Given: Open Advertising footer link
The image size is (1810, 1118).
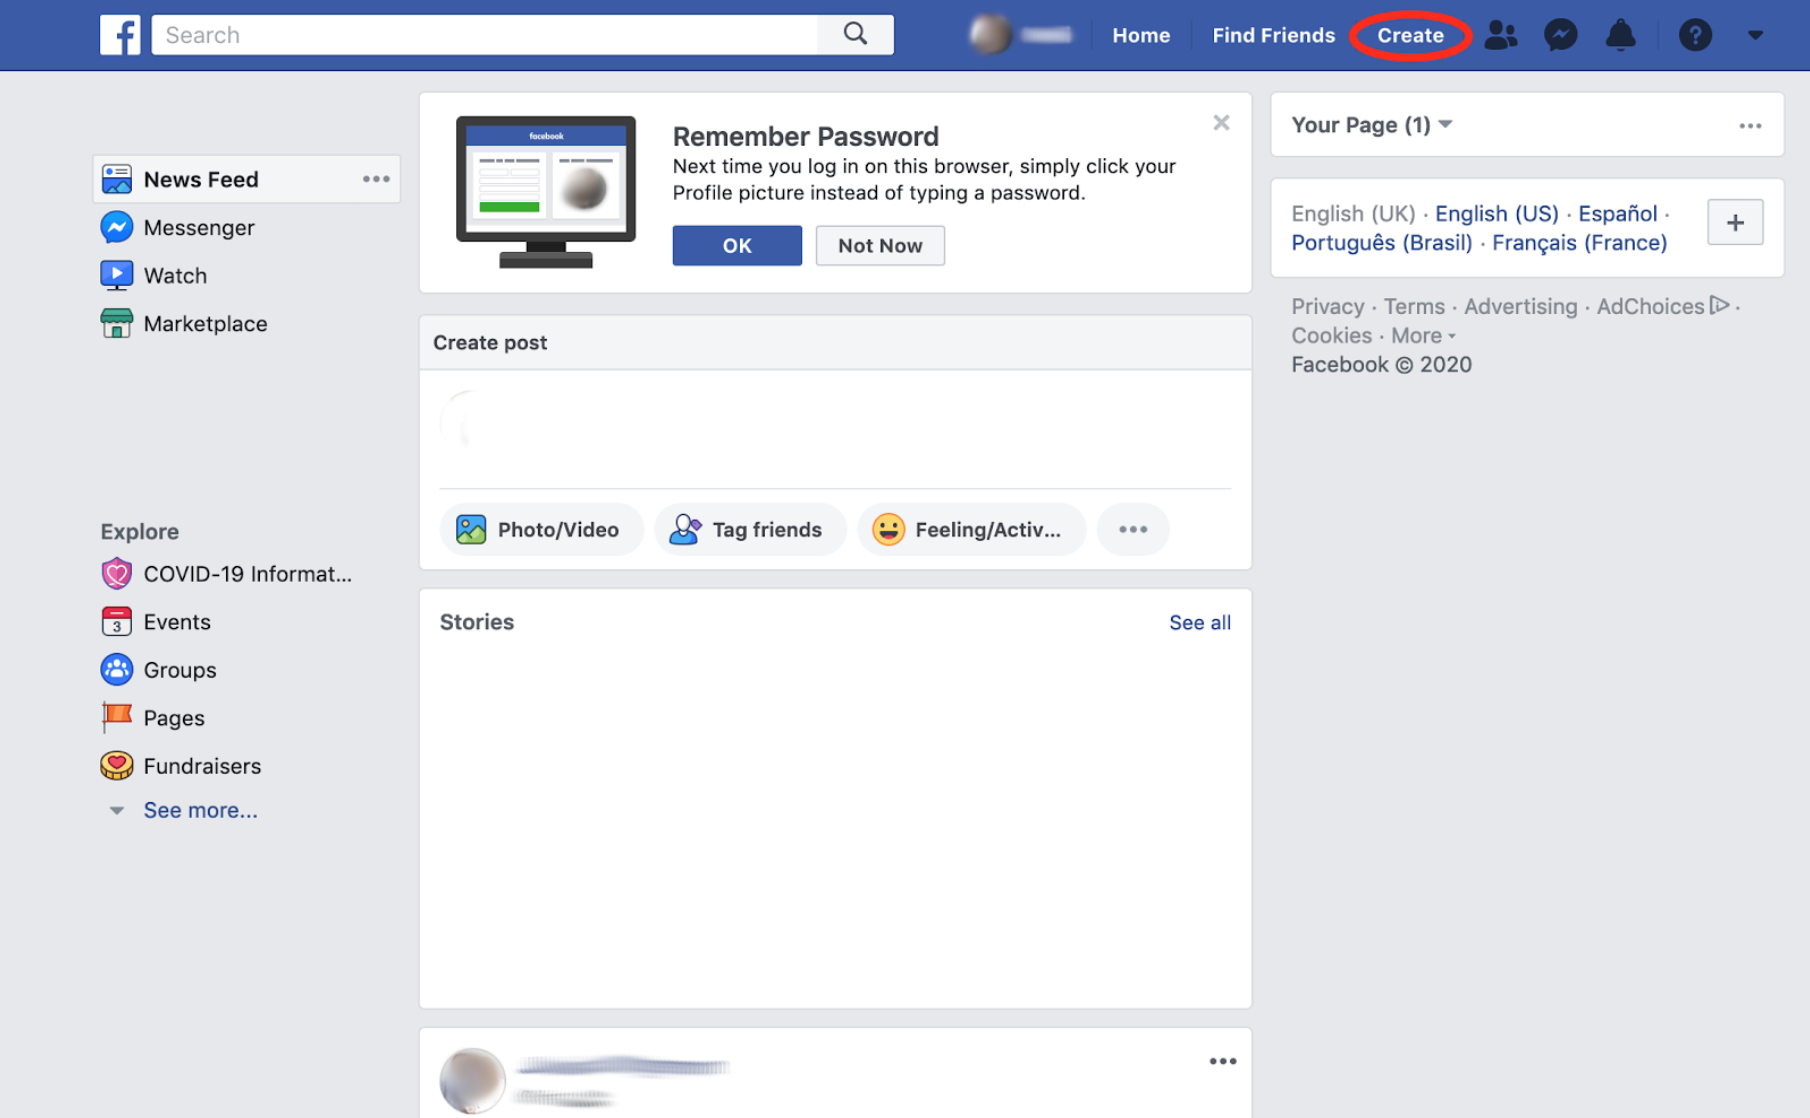Looking at the screenshot, I should click(x=1520, y=306).
